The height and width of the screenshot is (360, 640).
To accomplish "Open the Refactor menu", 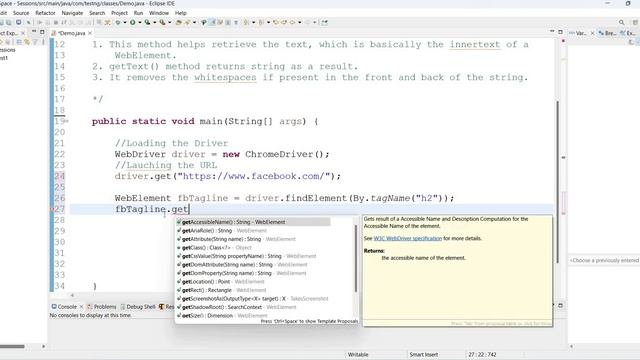I will point(45,13).
